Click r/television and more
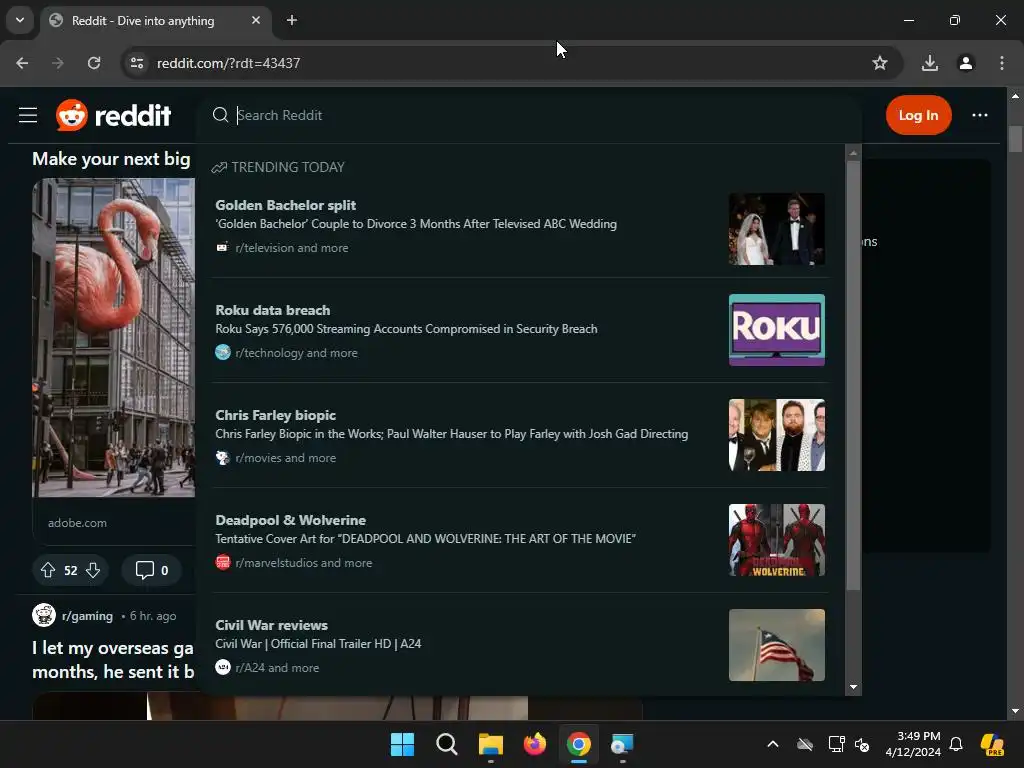This screenshot has height=768, width=1024. [292, 248]
